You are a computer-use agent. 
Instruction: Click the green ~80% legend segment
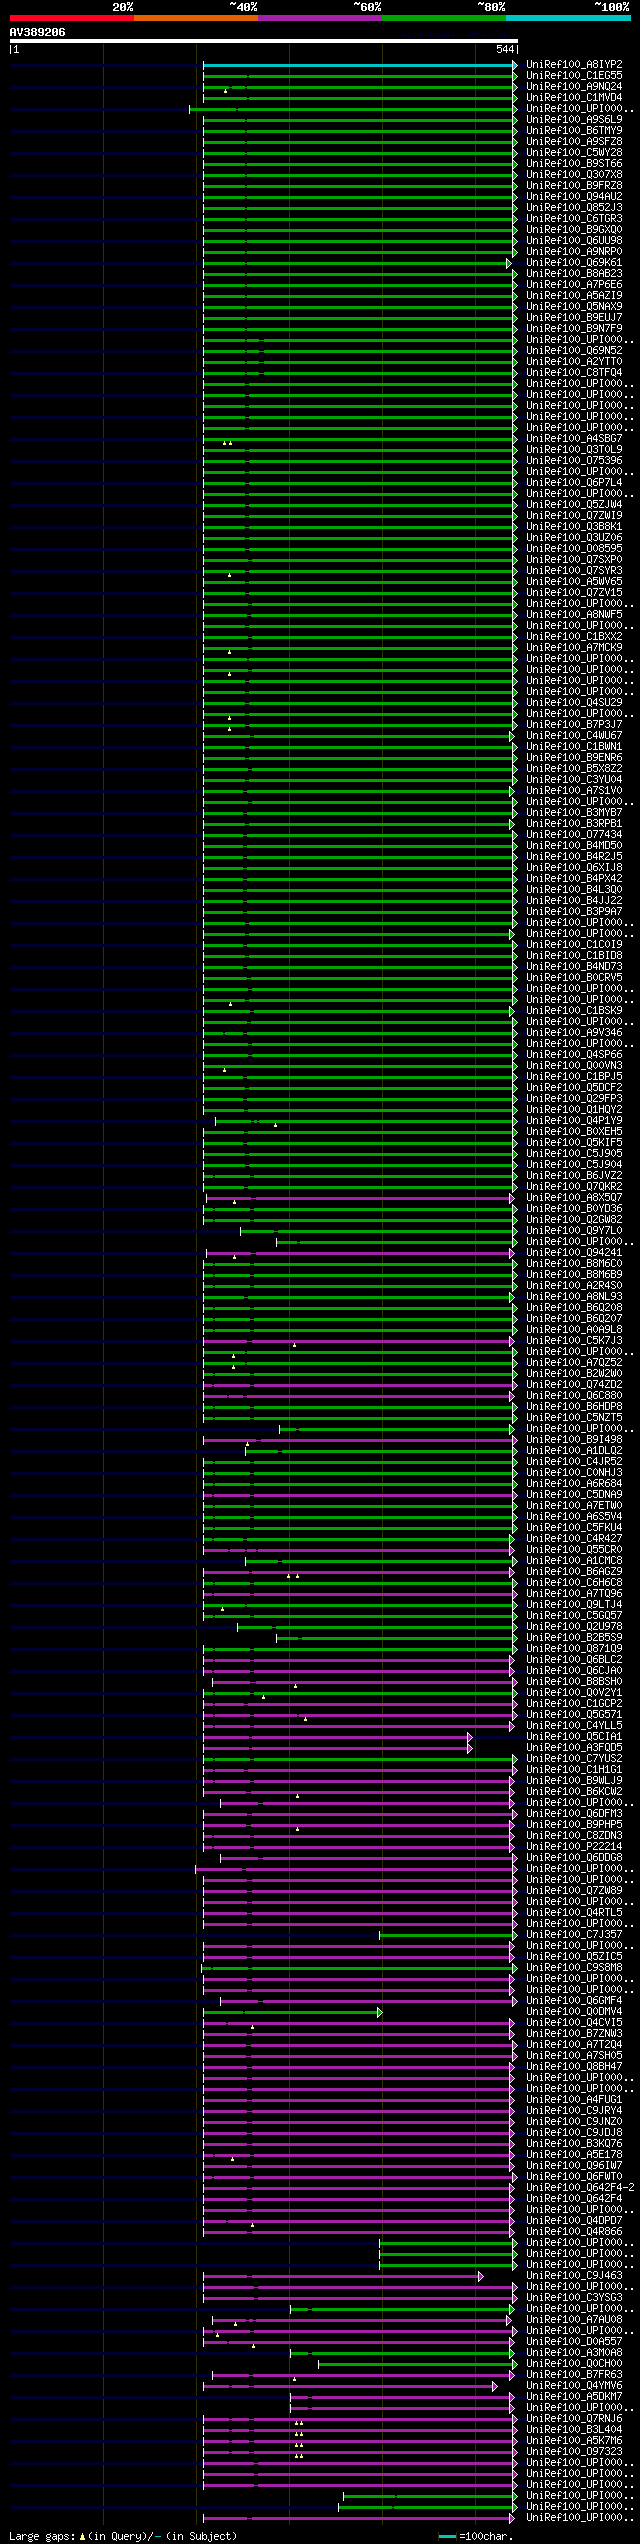[443, 18]
